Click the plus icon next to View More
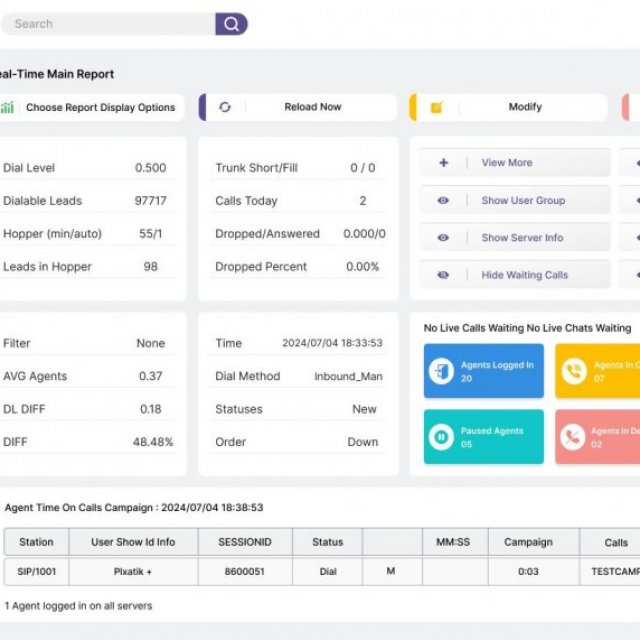The height and width of the screenshot is (640, 640). 444,162
